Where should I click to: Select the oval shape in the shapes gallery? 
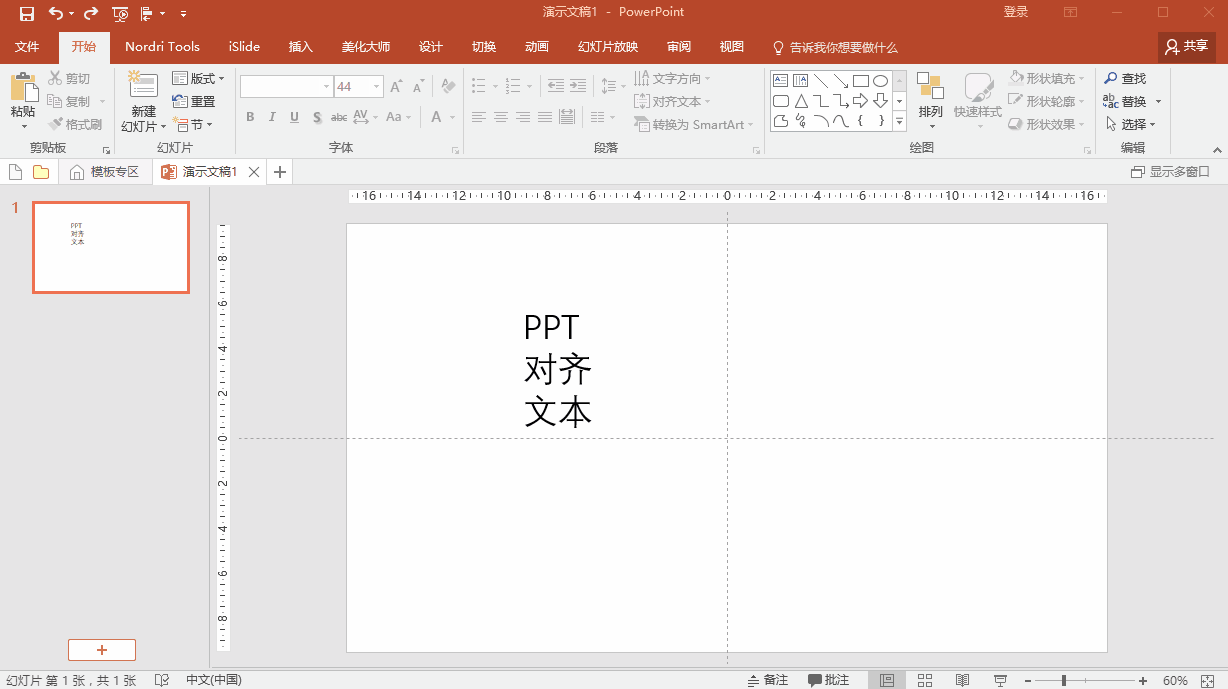point(880,81)
